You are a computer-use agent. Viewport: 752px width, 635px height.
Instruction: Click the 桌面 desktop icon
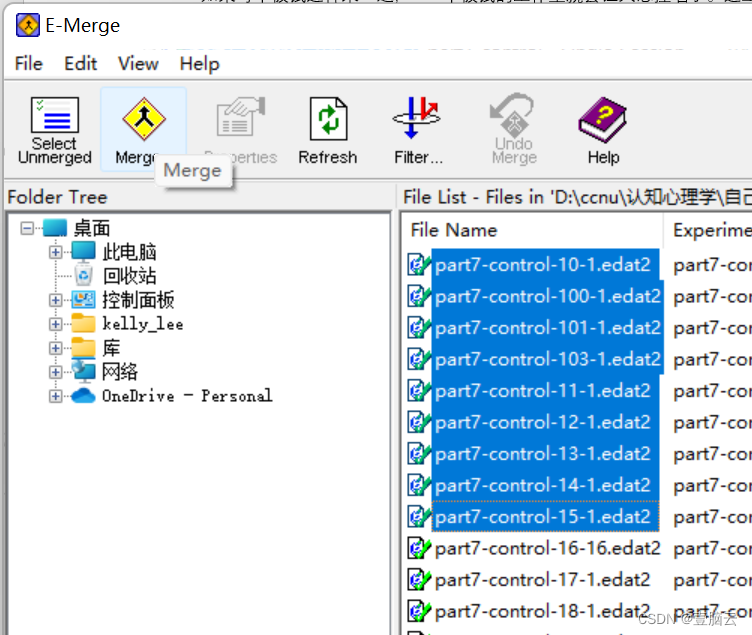(x=55, y=227)
